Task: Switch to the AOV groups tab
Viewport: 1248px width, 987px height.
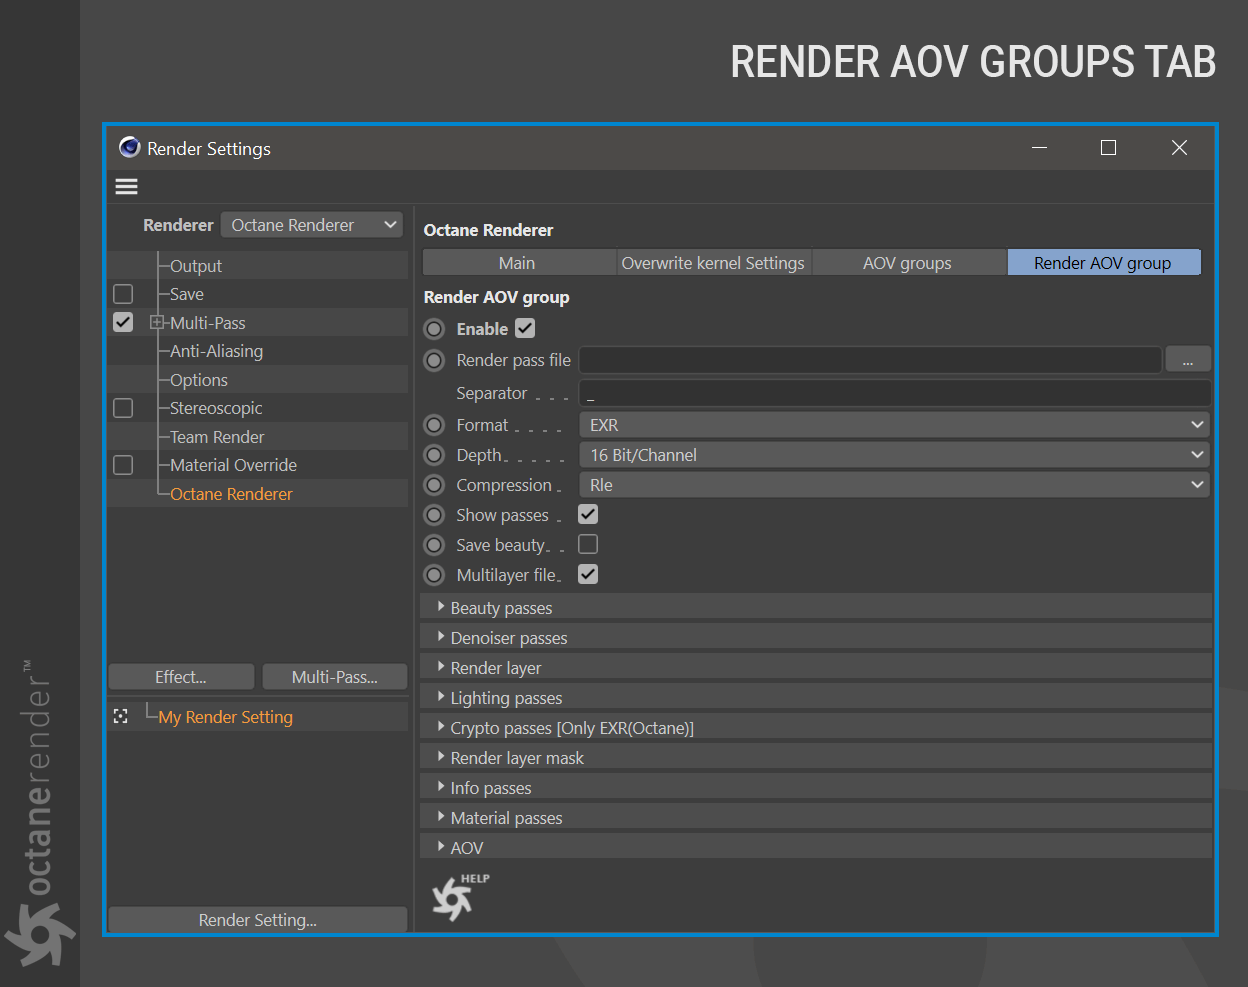Action: coord(907,263)
